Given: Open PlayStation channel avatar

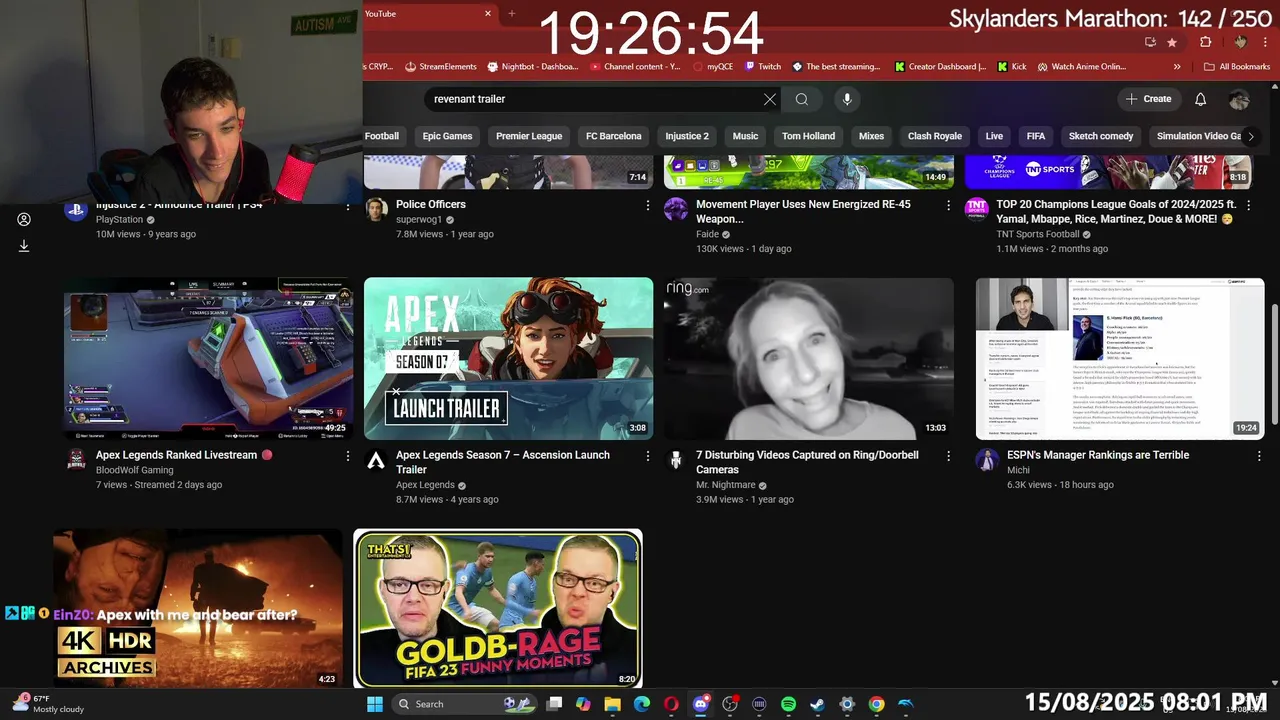Looking at the screenshot, I should (x=75, y=210).
